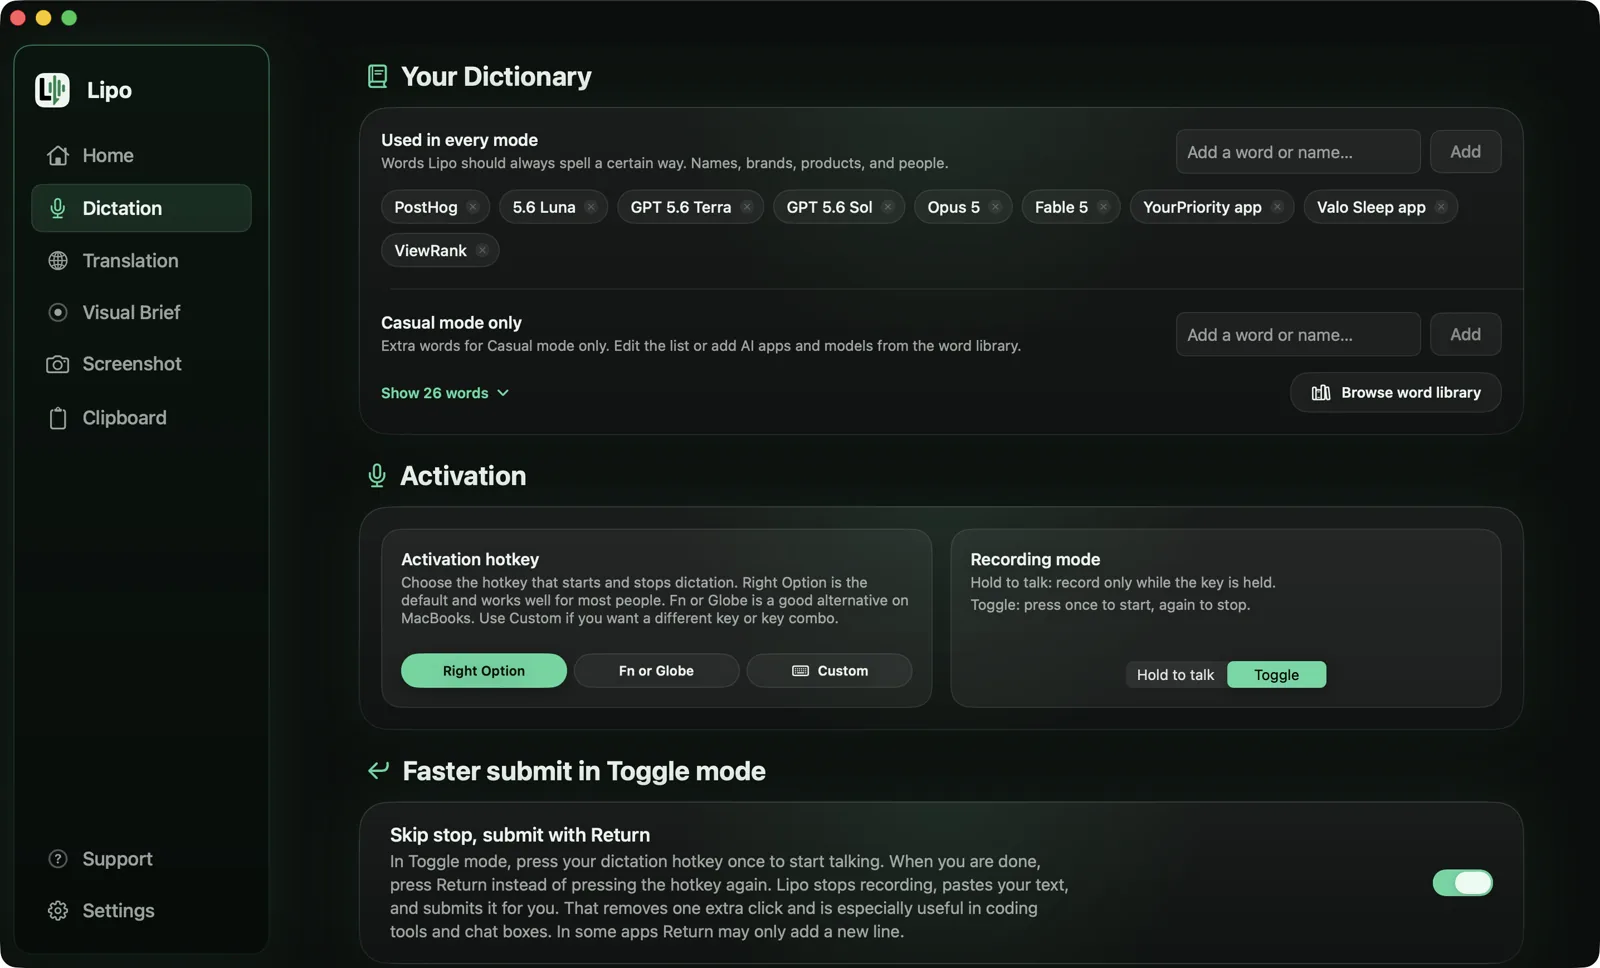
Task: Click the Lipo app logo icon
Action: point(52,90)
